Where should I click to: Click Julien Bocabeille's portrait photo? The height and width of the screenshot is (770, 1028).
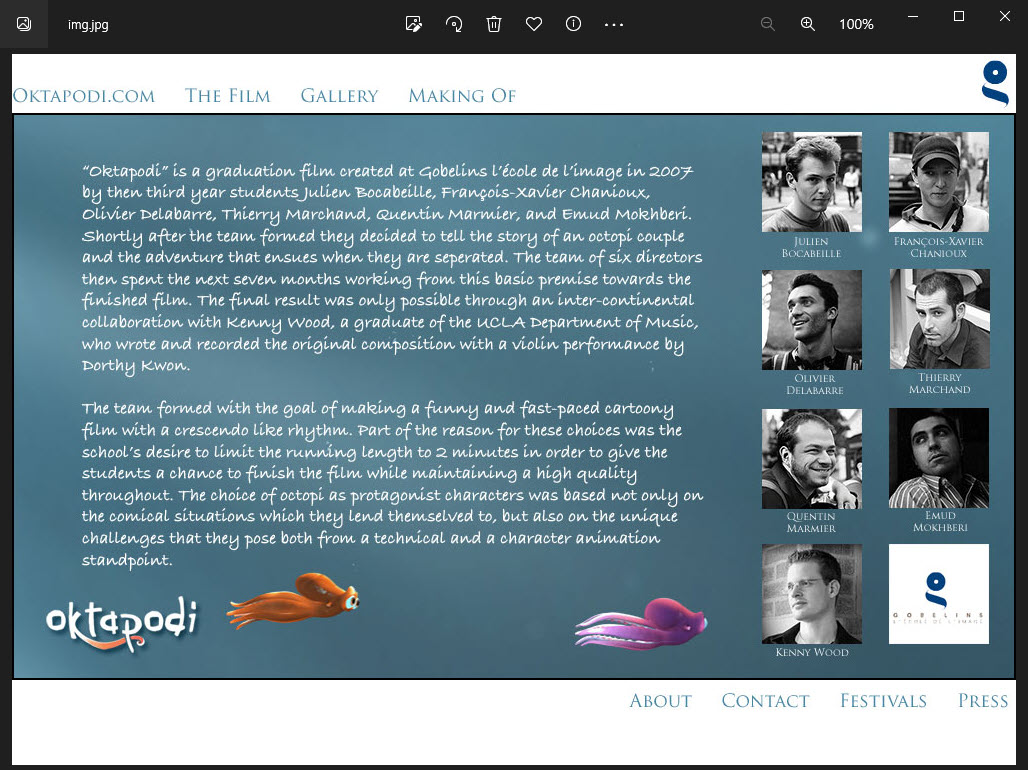tap(812, 182)
